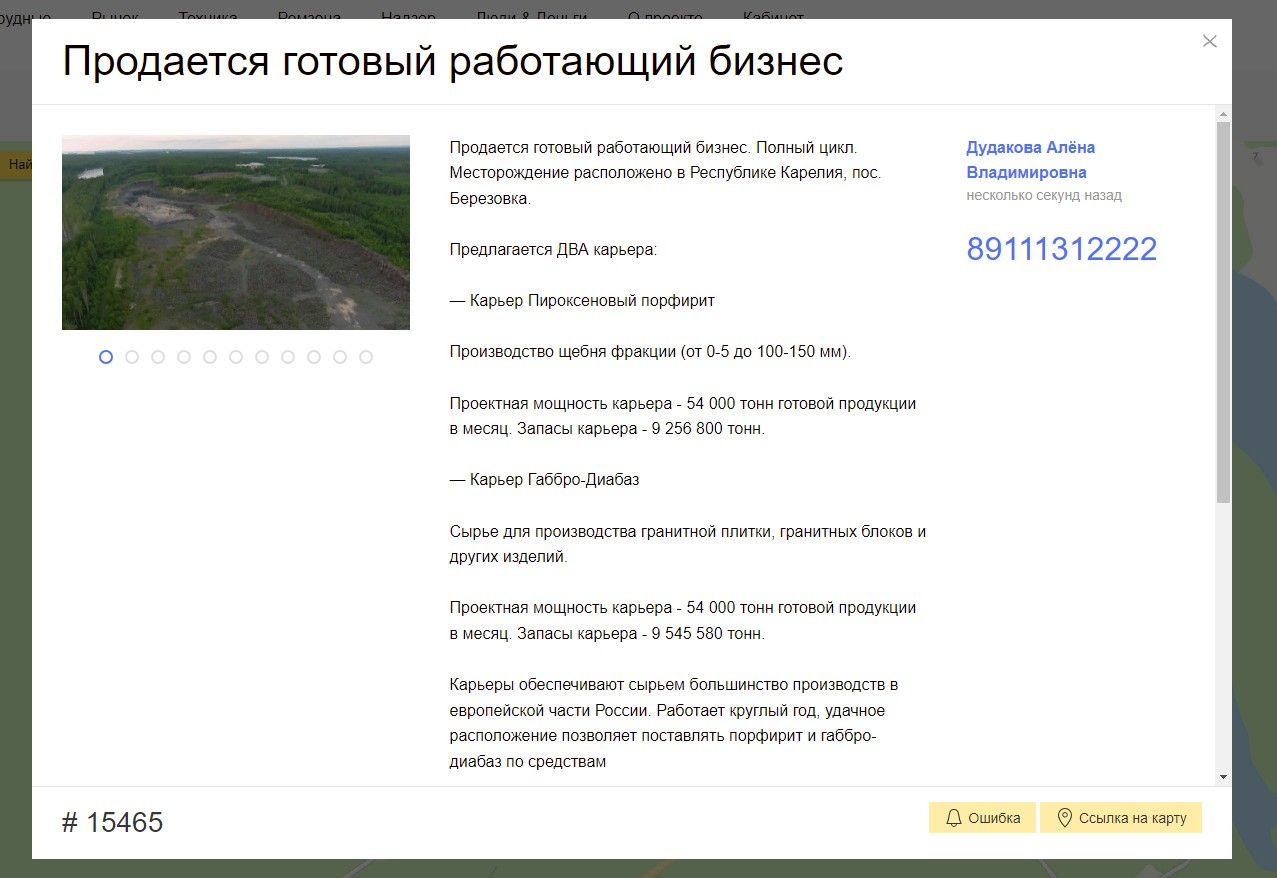
Task: Select the seventh photo carousel dot
Action: coord(262,357)
